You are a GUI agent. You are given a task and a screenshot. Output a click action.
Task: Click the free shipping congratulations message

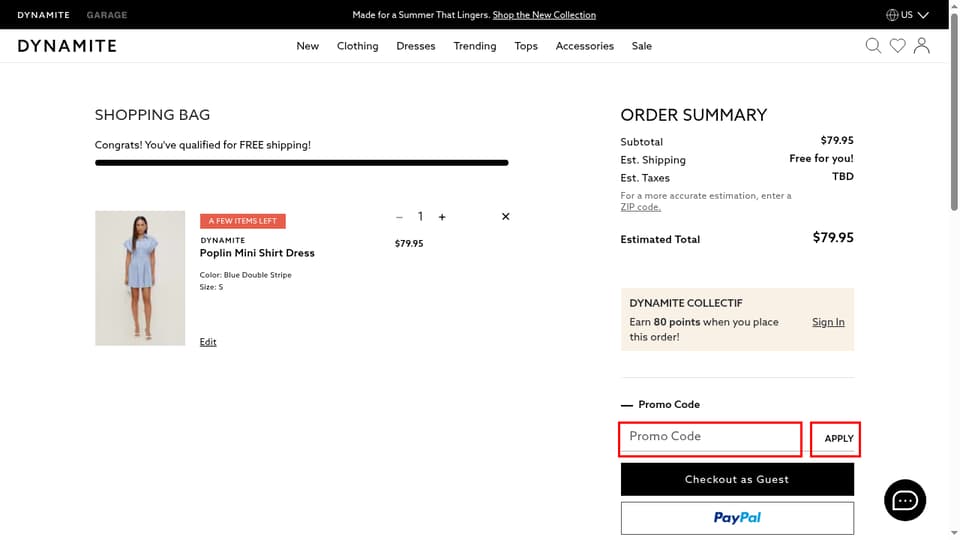(x=203, y=145)
